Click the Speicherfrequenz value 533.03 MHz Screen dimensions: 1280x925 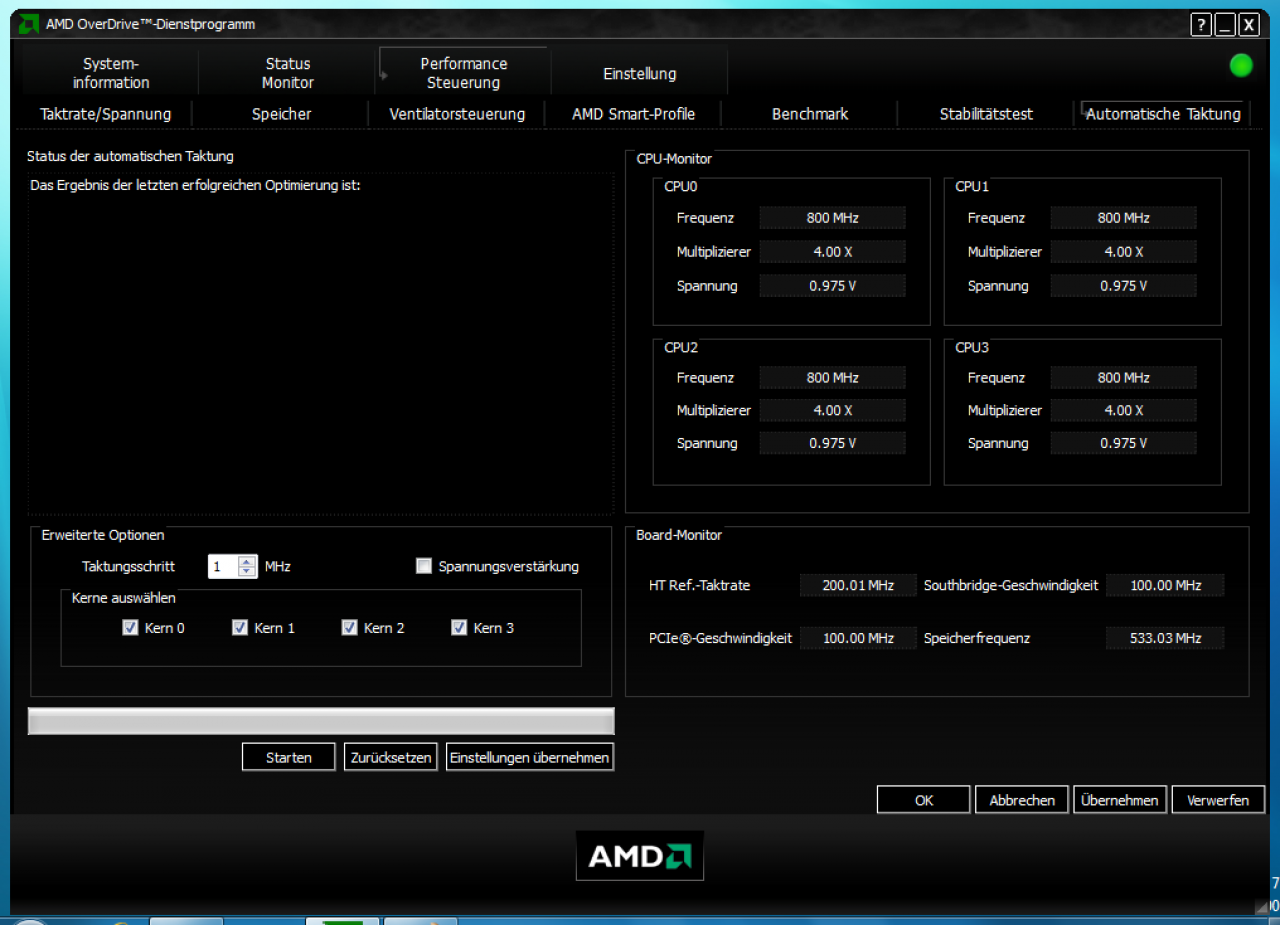point(1165,638)
